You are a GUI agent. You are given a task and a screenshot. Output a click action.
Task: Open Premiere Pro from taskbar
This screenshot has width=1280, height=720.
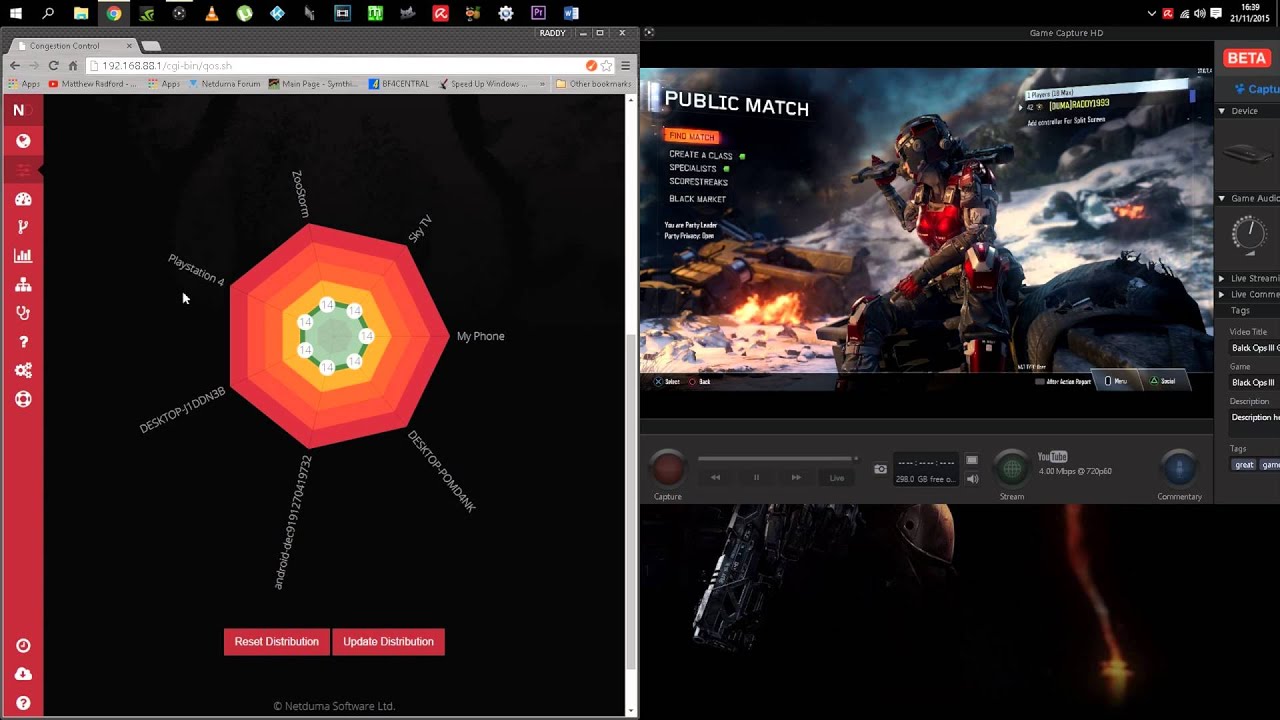pyautogui.click(x=538, y=14)
